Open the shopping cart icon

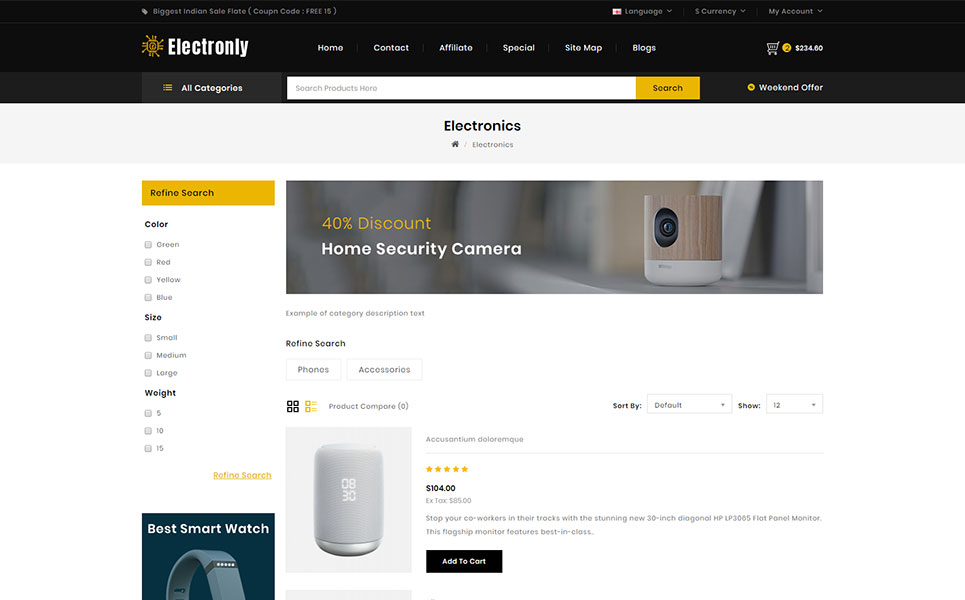[772, 48]
